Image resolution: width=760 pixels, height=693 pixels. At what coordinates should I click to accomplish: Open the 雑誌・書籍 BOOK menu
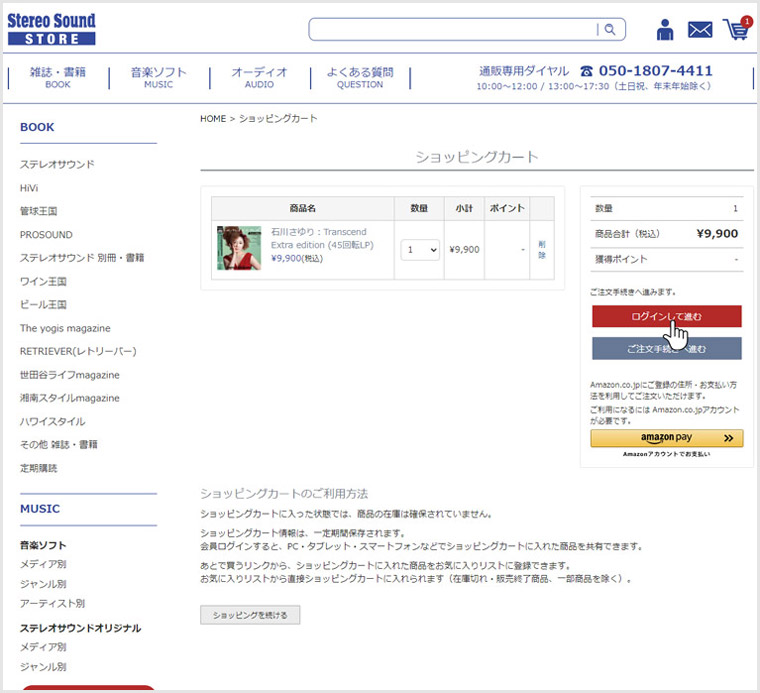58,77
